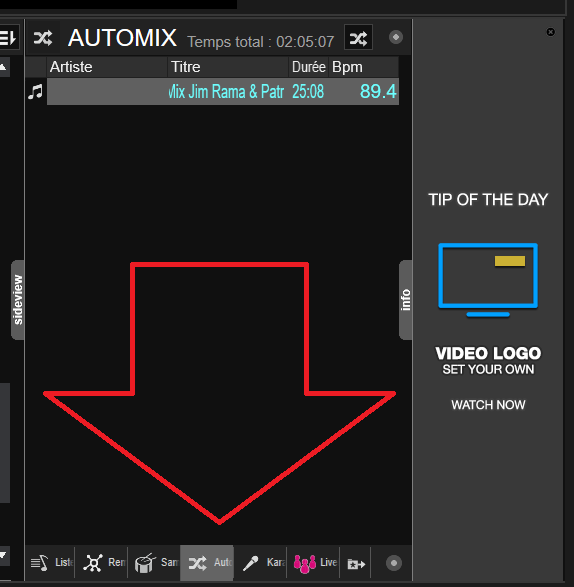Click the WATCH NOW link

click(488, 405)
